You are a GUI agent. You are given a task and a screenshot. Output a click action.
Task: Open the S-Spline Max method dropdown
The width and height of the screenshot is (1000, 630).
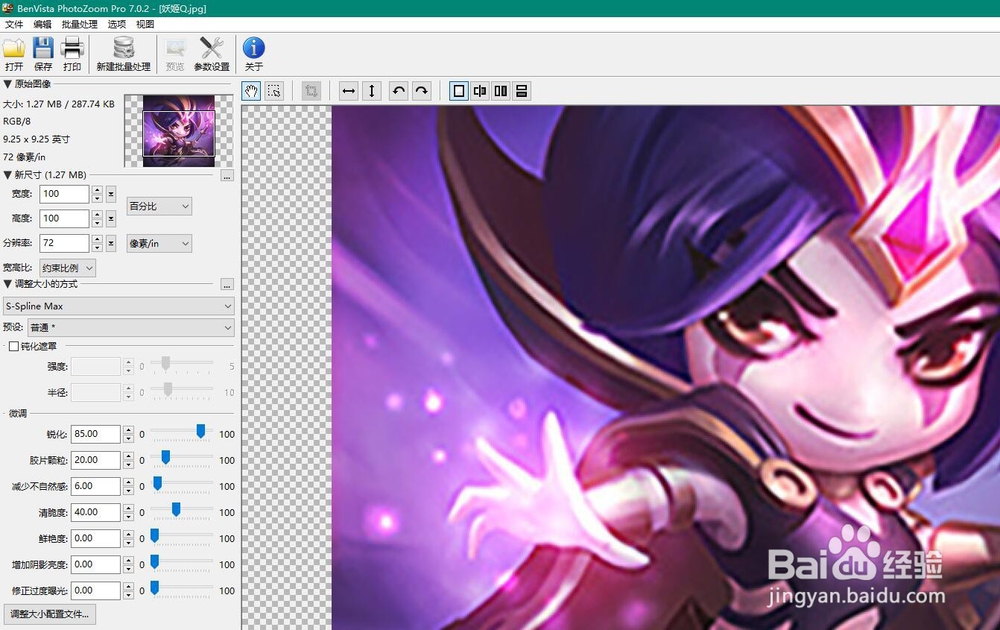coord(119,306)
